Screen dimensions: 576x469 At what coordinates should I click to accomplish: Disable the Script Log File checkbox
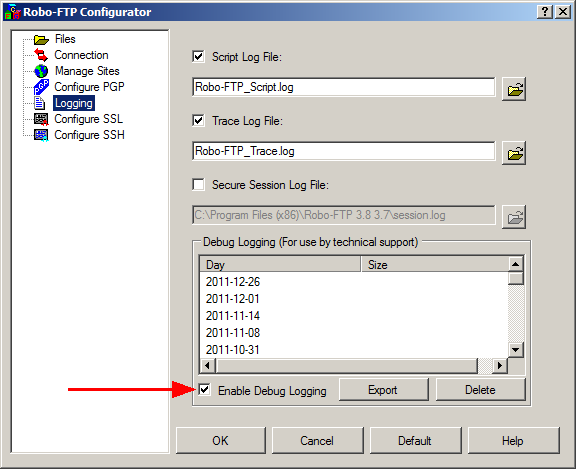pyautogui.click(x=198, y=57)
